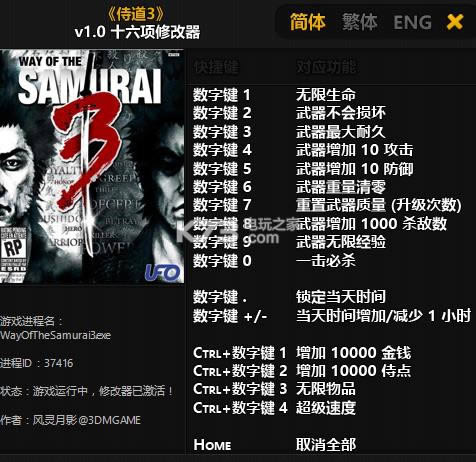Click the author credit 风灵月影@3DMGAME
This screenshot has width=476, height=462.
86,420
